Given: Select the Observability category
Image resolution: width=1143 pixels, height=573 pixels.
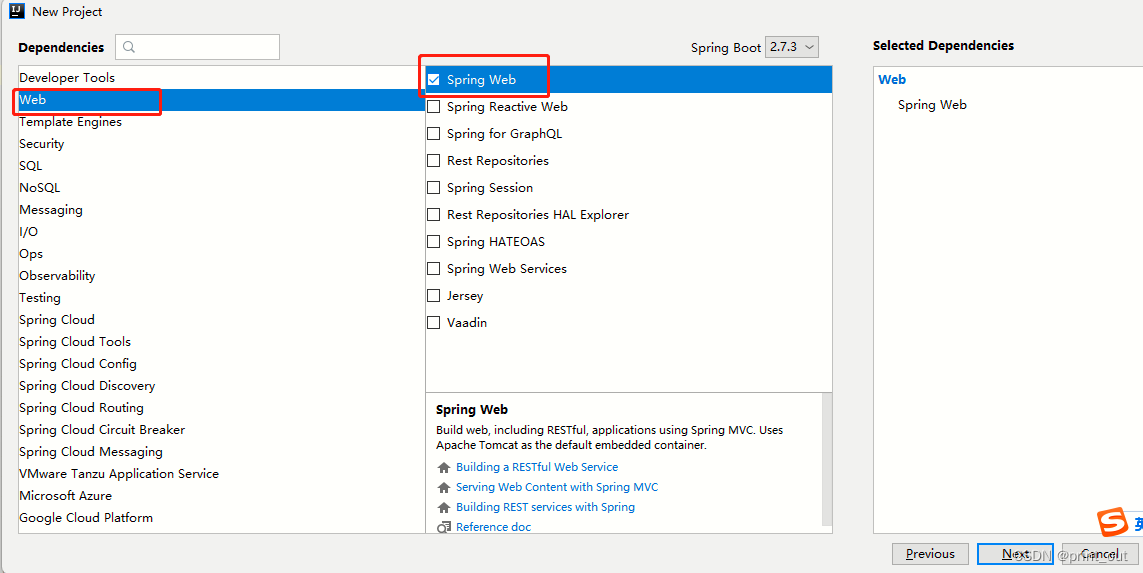Looking at the screenshot, I should (x=222, y=276).
